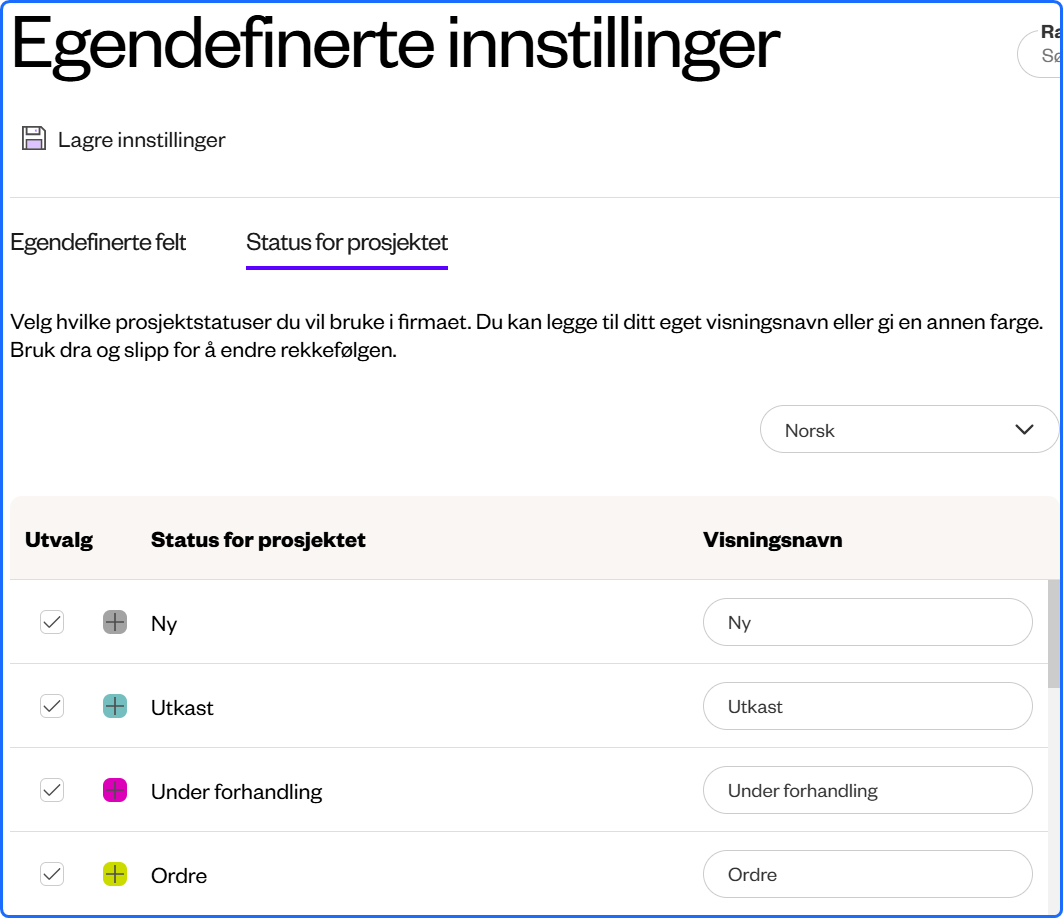
Task: Select the Status for prosjektet tab
Action: click(x=346, y=242)
